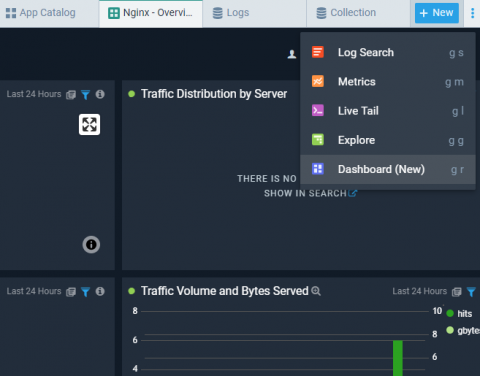Open the Collection tab

tap(358, 13)
